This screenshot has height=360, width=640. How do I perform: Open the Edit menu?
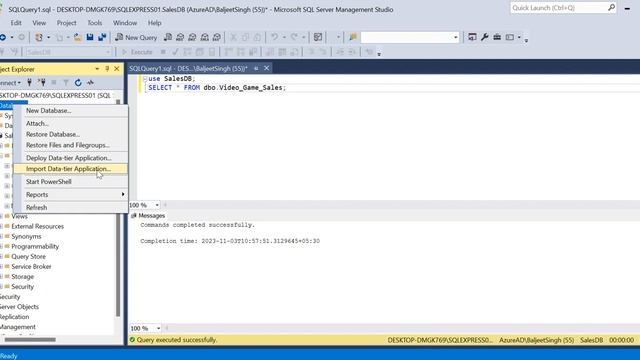point(16,23)
